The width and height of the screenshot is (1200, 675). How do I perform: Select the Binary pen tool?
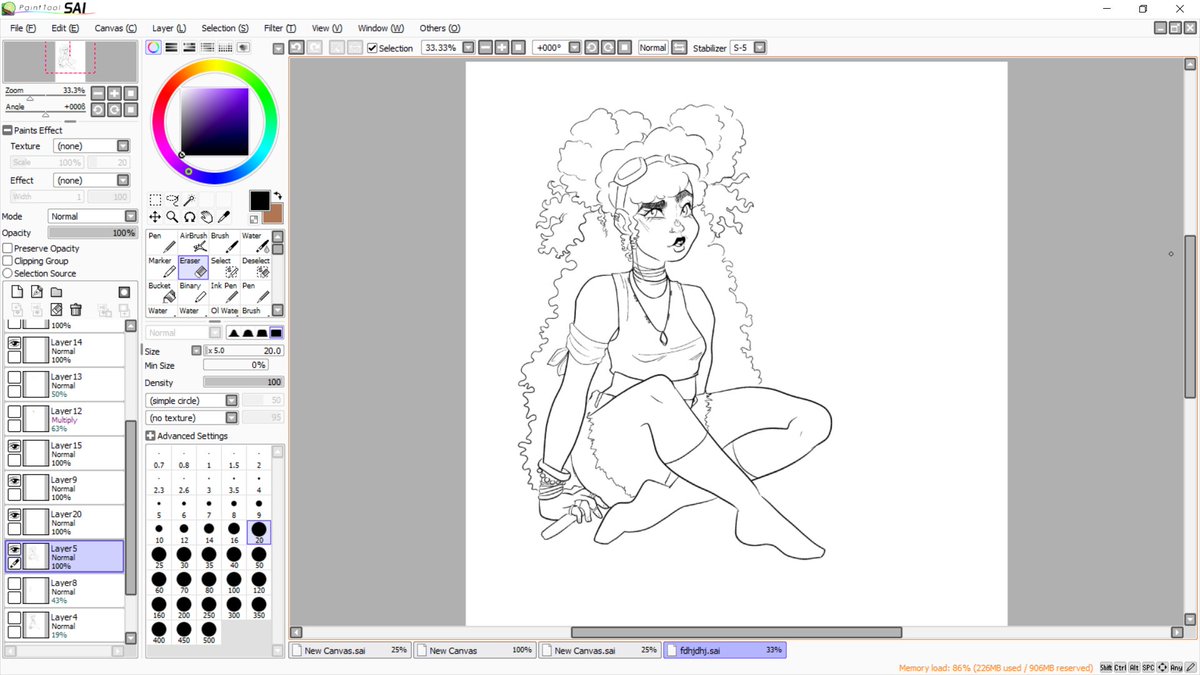point(193,292)
